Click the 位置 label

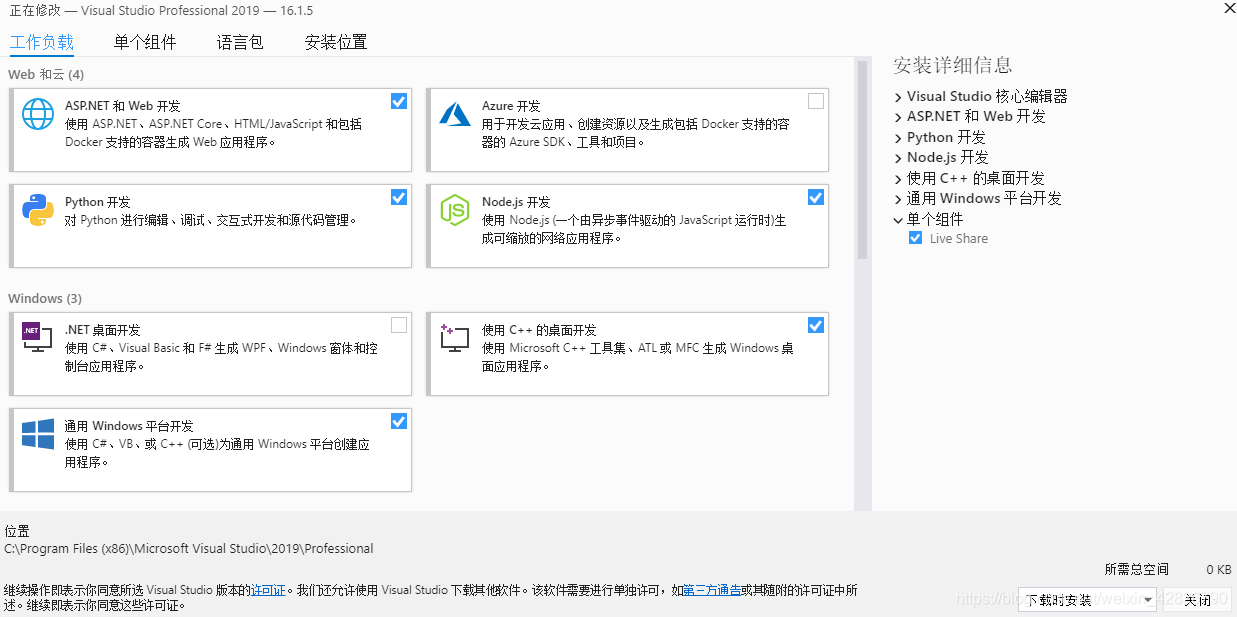tap(17, 531)
